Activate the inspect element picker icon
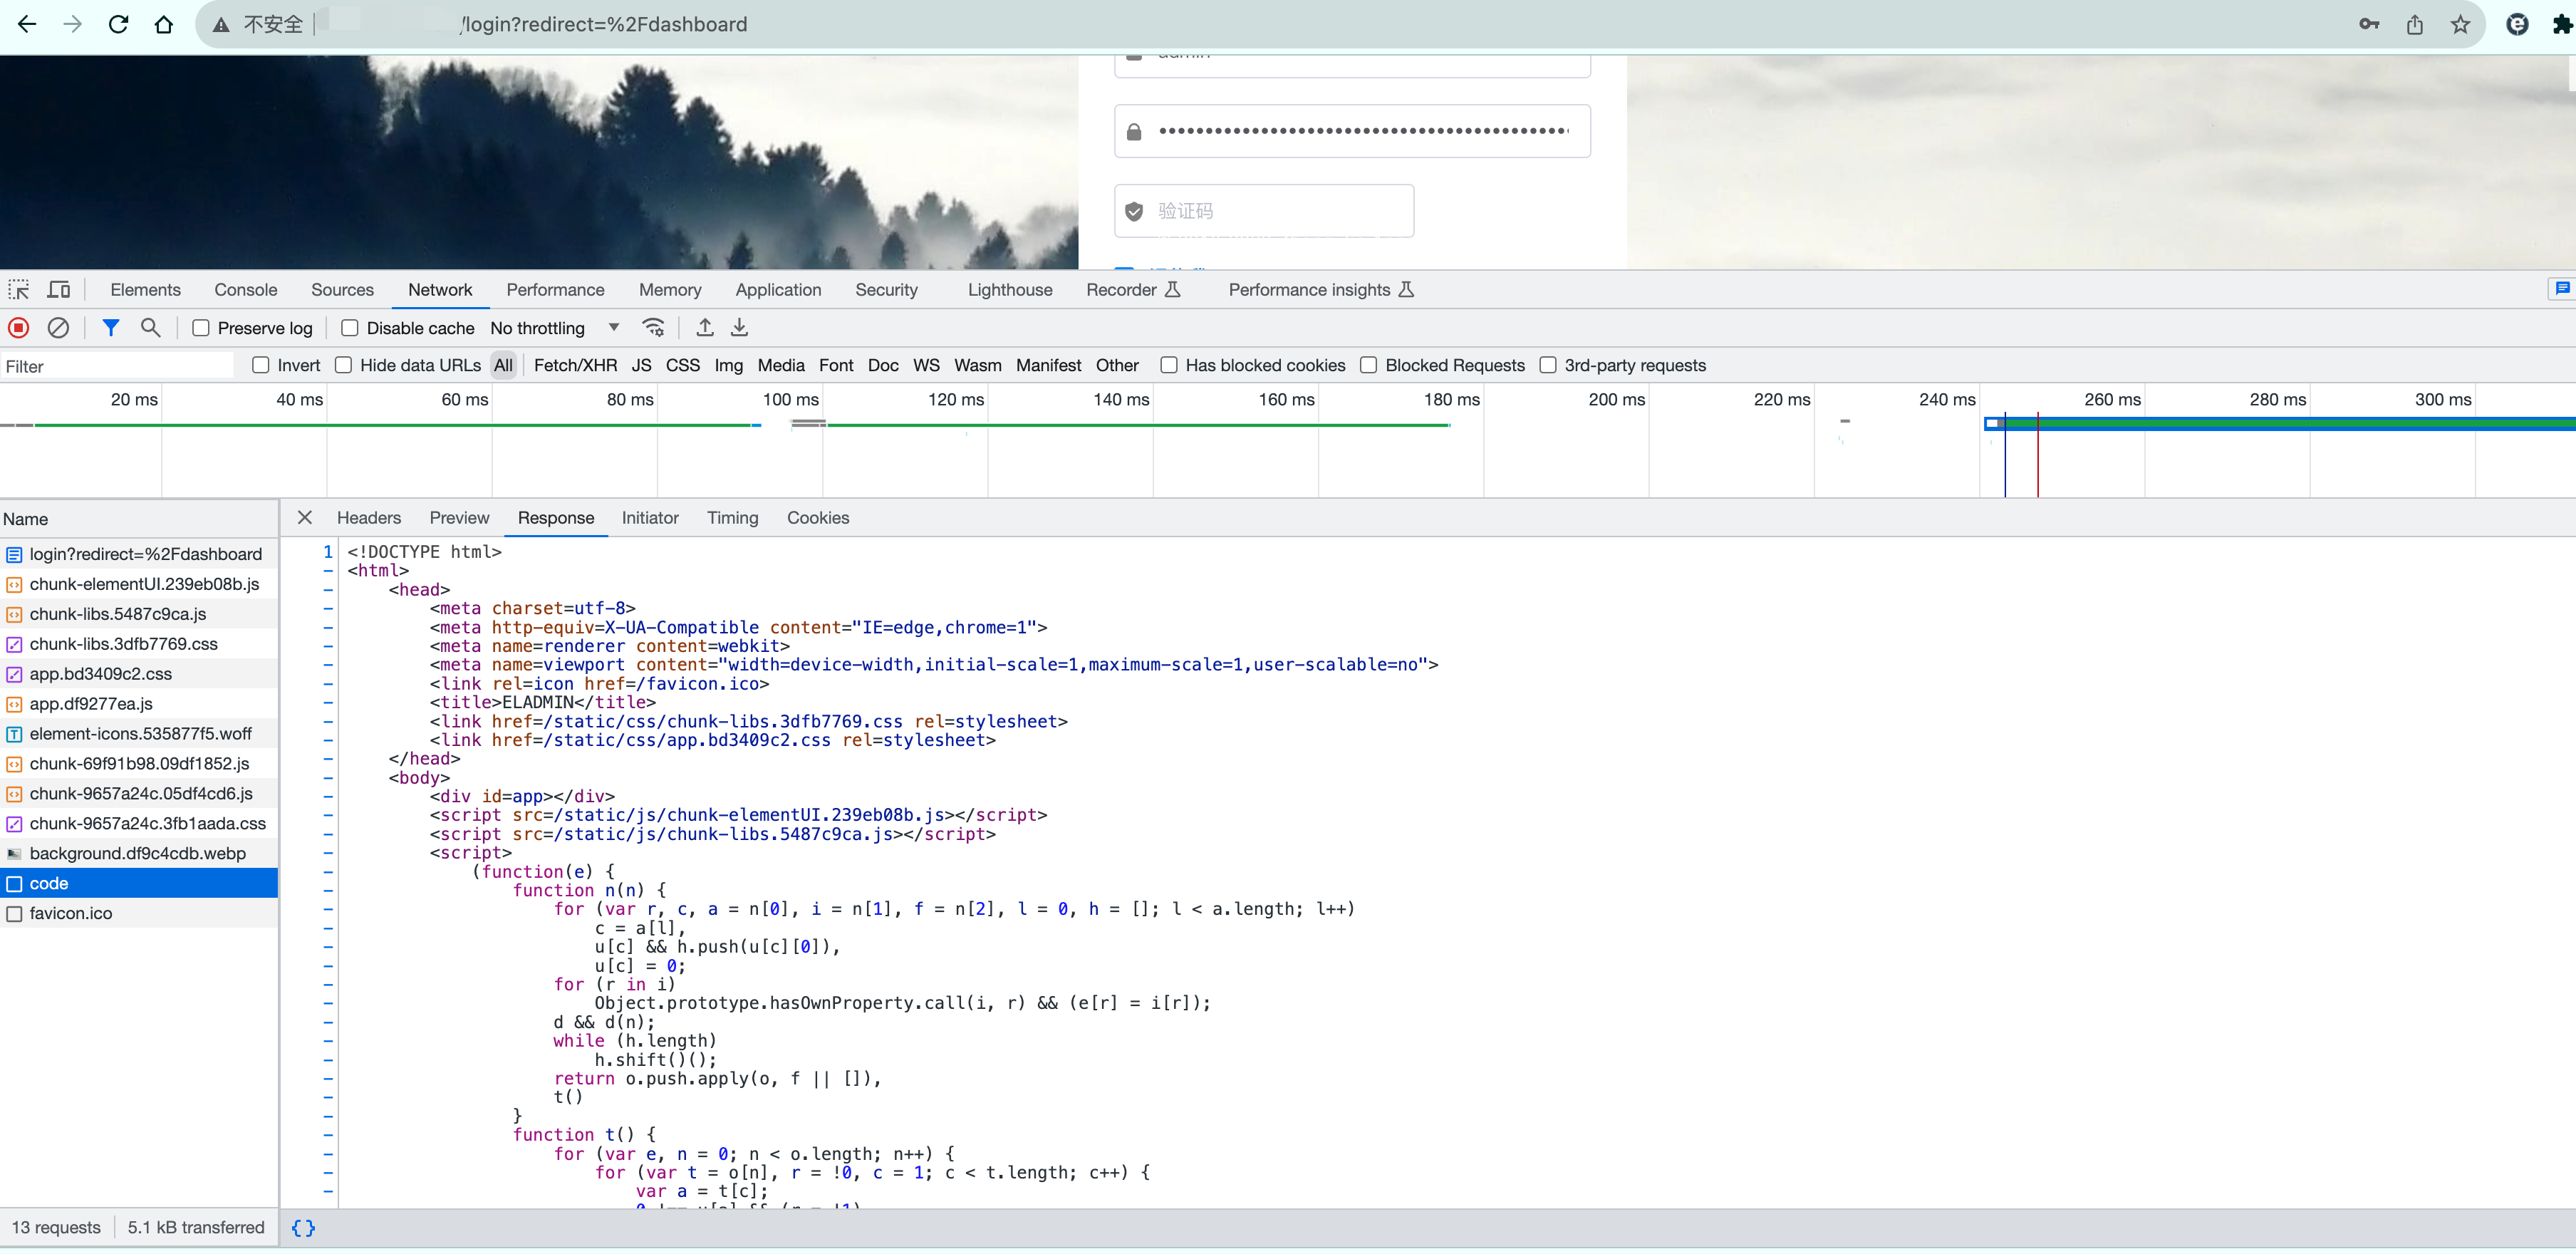 [19, 290]
